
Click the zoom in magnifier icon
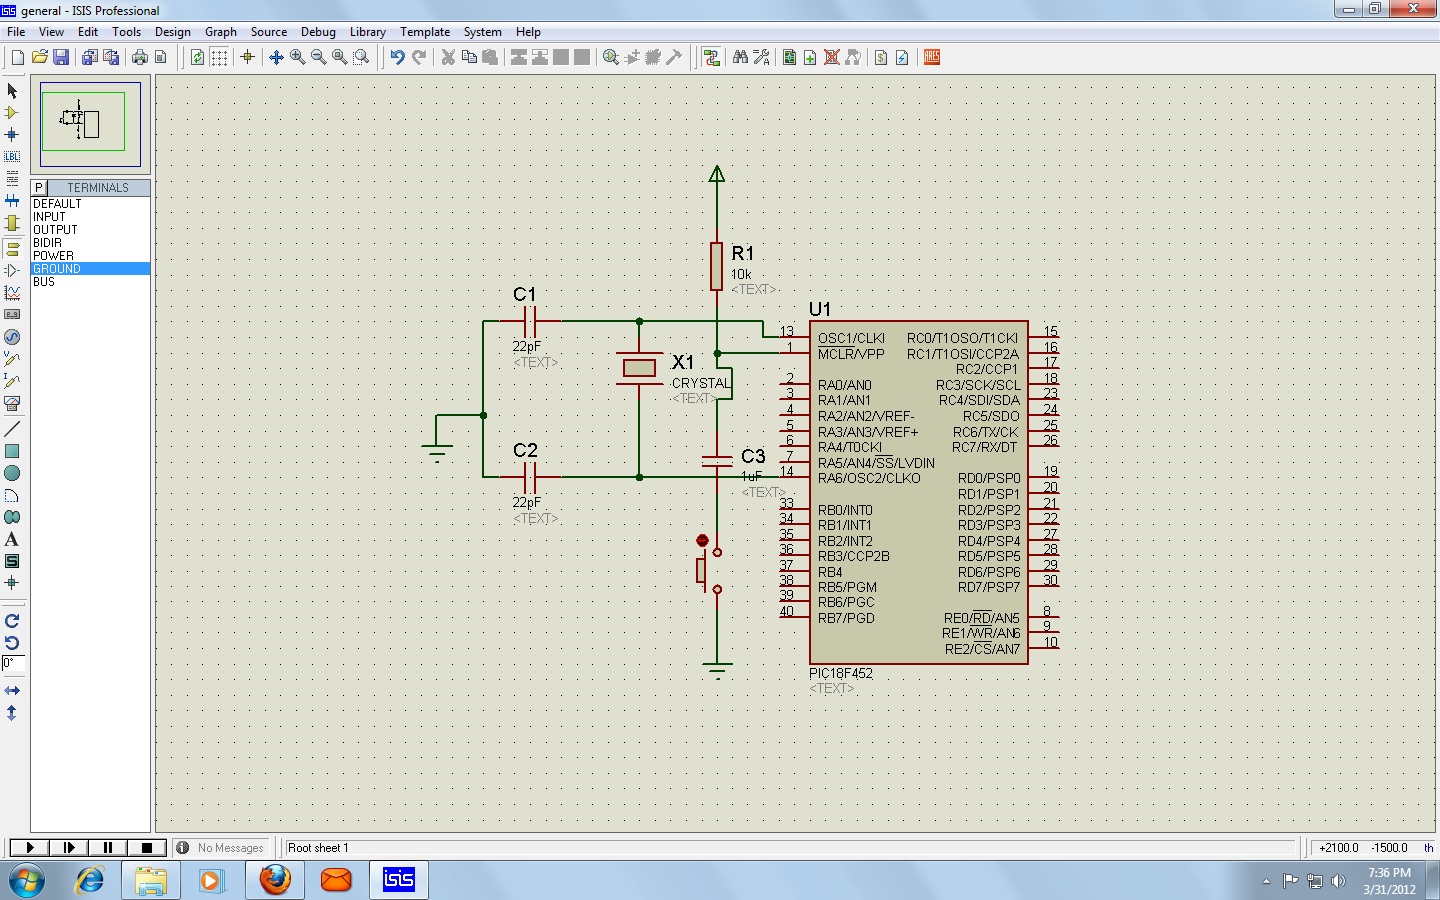(x=297, y=58)
